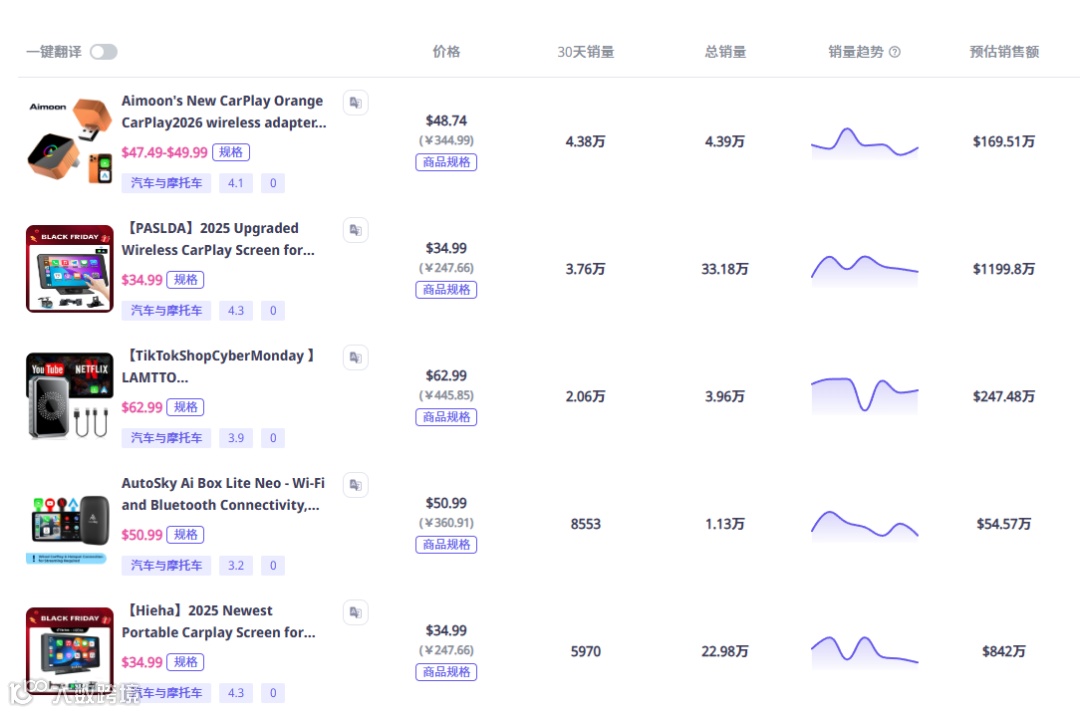Screen dimensions: 1080x713
Task: Open the Hieha Carplay Screen thumbnail
Action: [70, 651]
